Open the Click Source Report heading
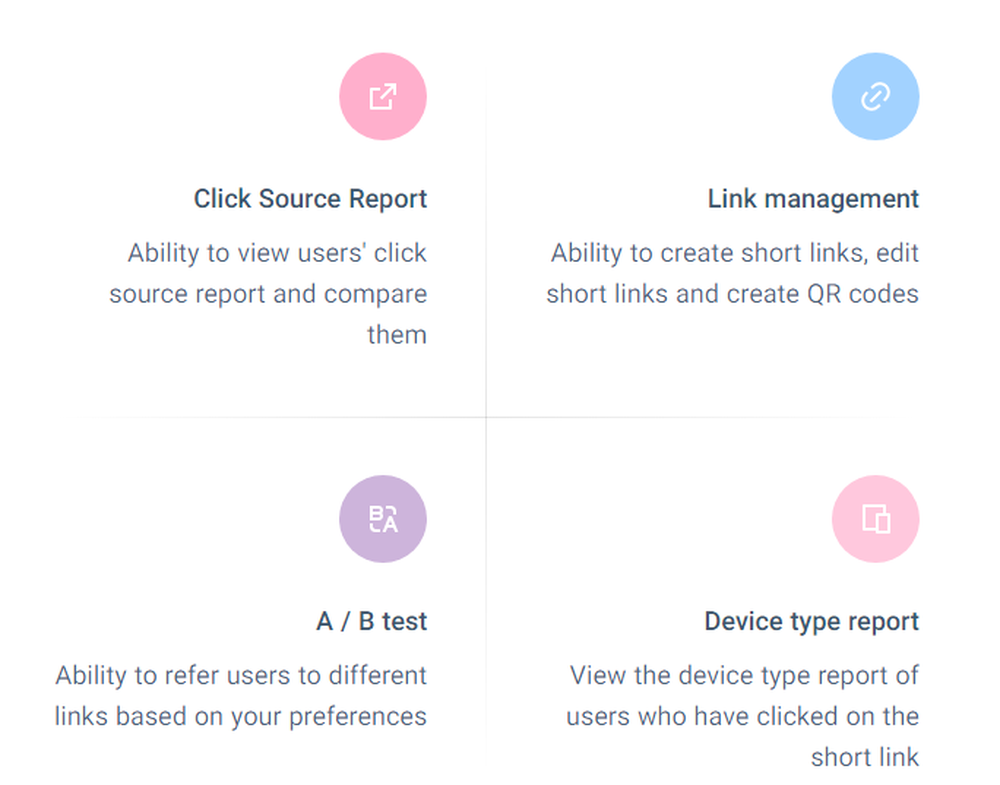 [x=310, y=199]
